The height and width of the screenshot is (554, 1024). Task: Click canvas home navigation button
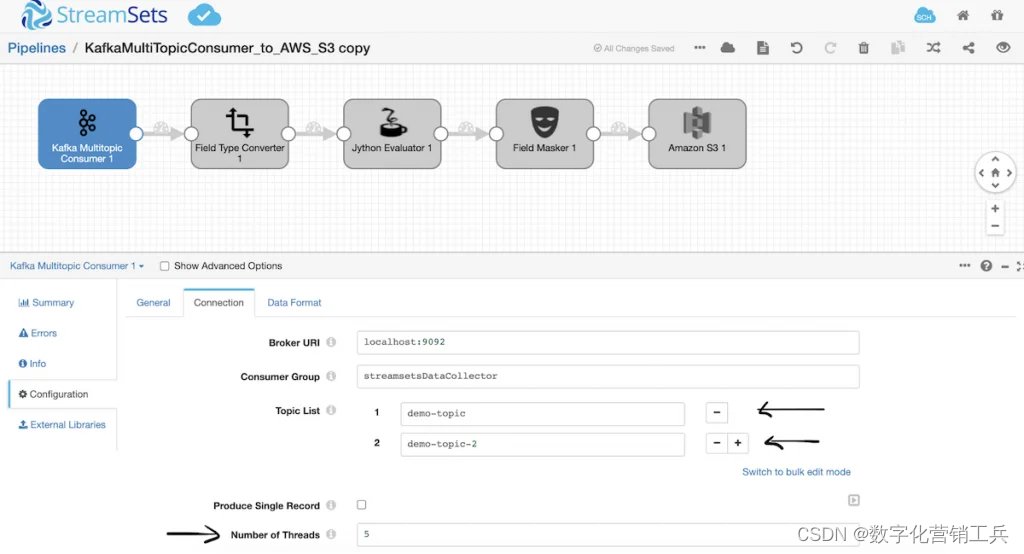pyautogui.click(x=995, y=173)
